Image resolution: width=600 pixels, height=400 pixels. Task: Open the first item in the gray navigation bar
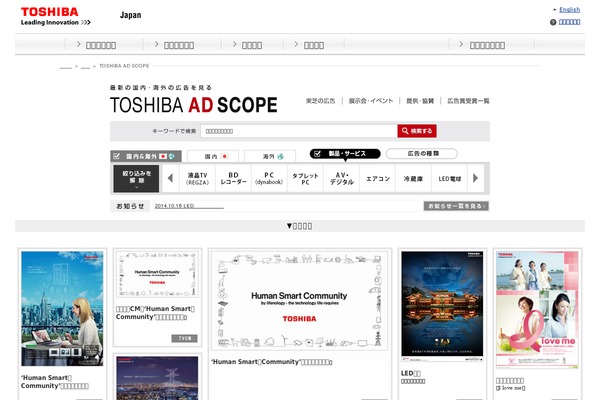coord(101,45)
